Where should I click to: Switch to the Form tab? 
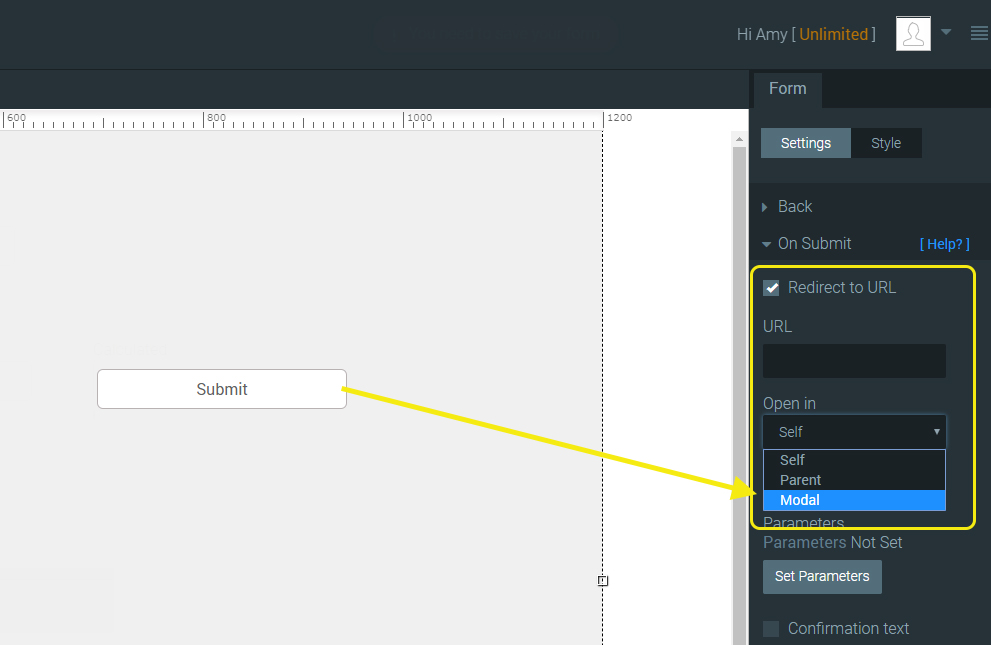[x=787, y=88]
